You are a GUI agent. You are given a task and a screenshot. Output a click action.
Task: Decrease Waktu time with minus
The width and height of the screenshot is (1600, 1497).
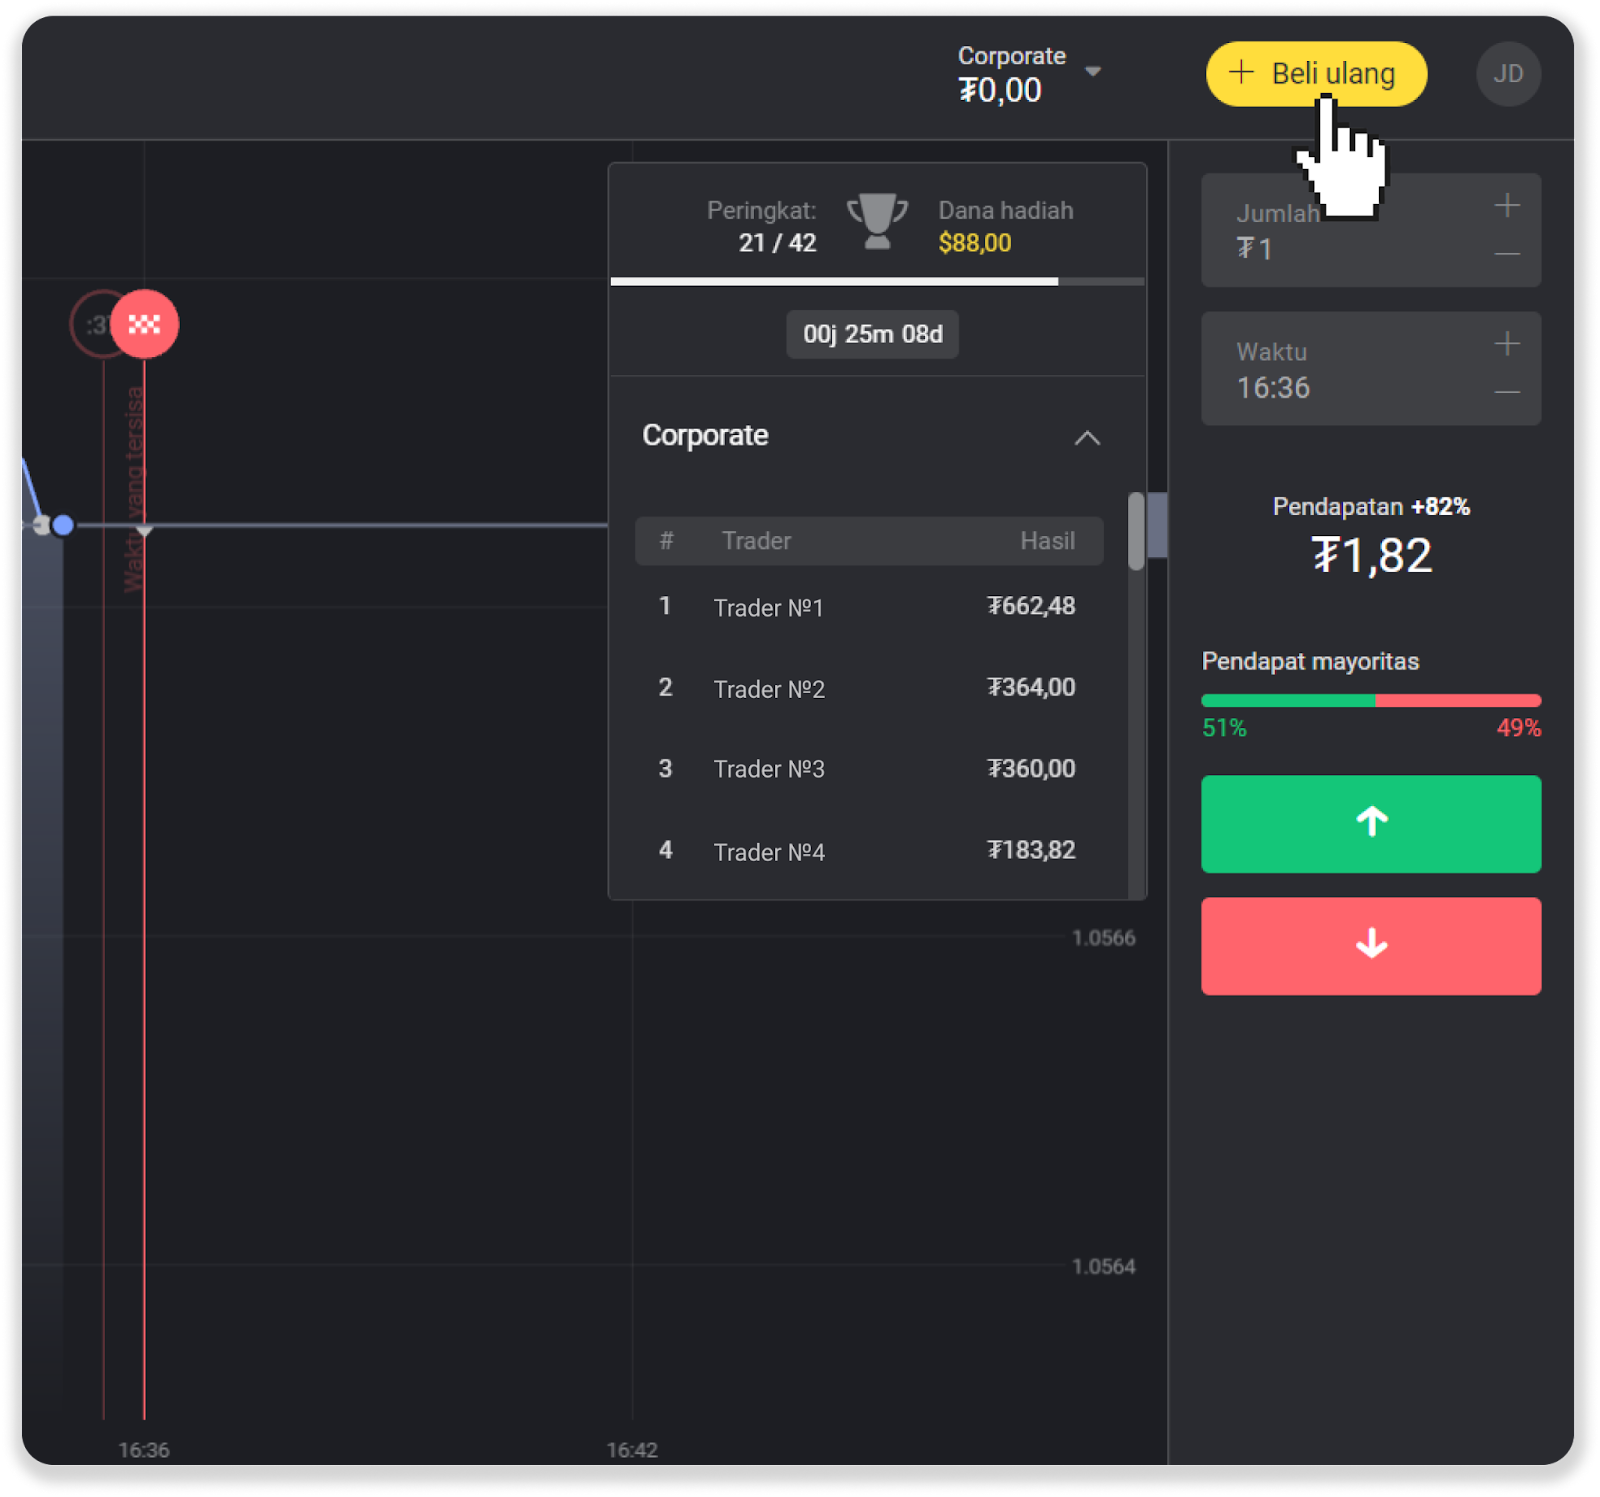click(x=1507, y=392)
